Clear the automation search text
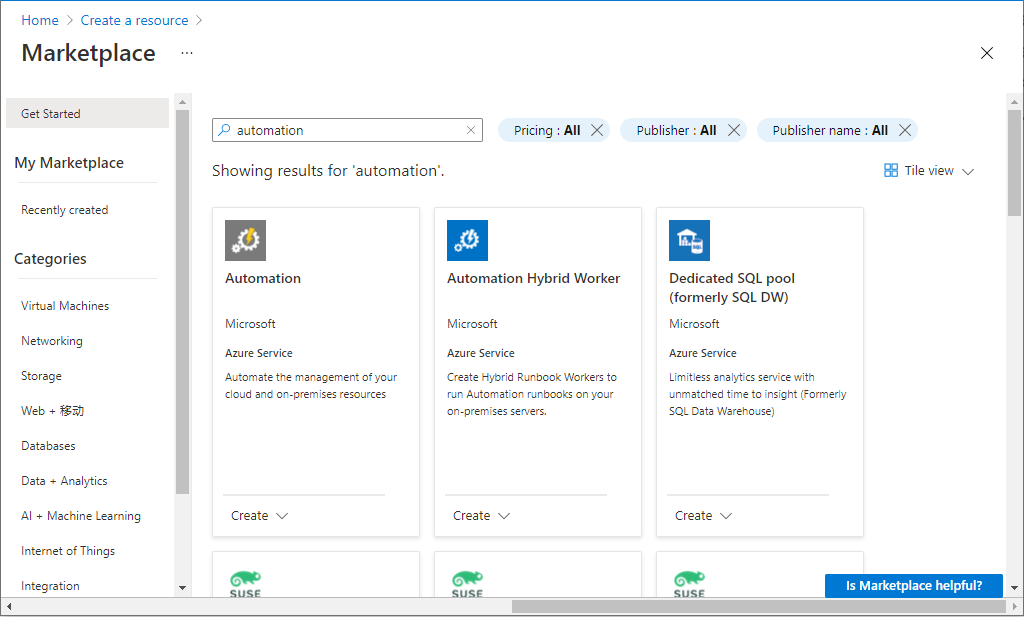 (x=471, y=130)
